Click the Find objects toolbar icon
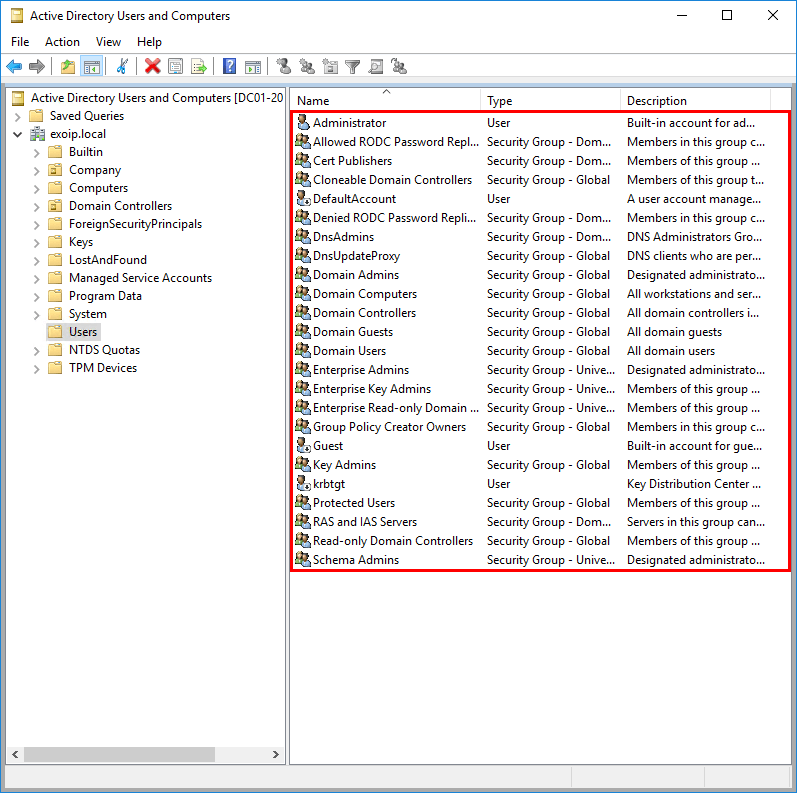Image resolution: width=797 pixels, height=793 pixels. pyautogui.click(x=376, y=67)
